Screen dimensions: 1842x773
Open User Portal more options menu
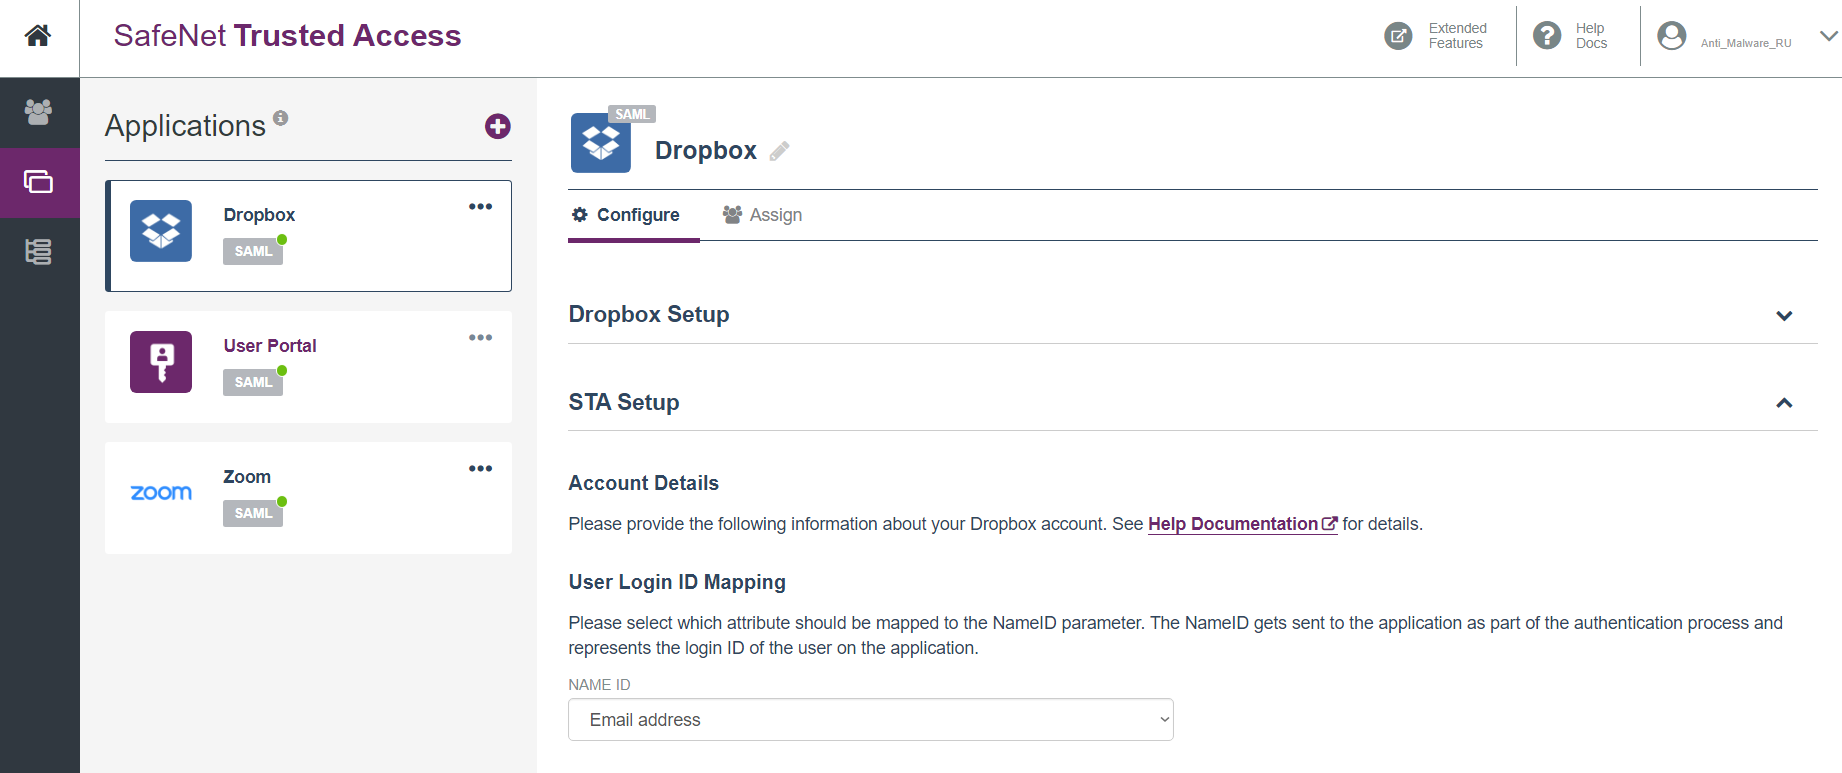pos(481,338)
